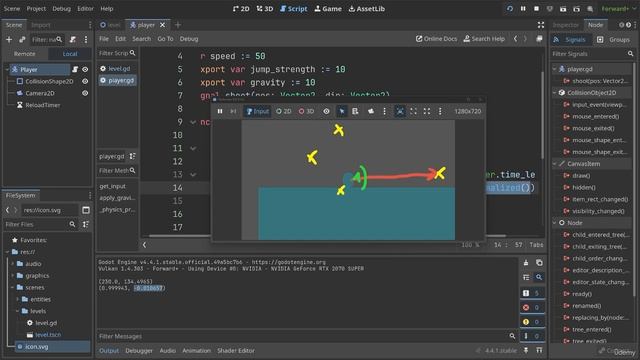The width and height of the screenshot is (640, 360).
Task: Open the Debugger bottom panel
Action: 139,351
